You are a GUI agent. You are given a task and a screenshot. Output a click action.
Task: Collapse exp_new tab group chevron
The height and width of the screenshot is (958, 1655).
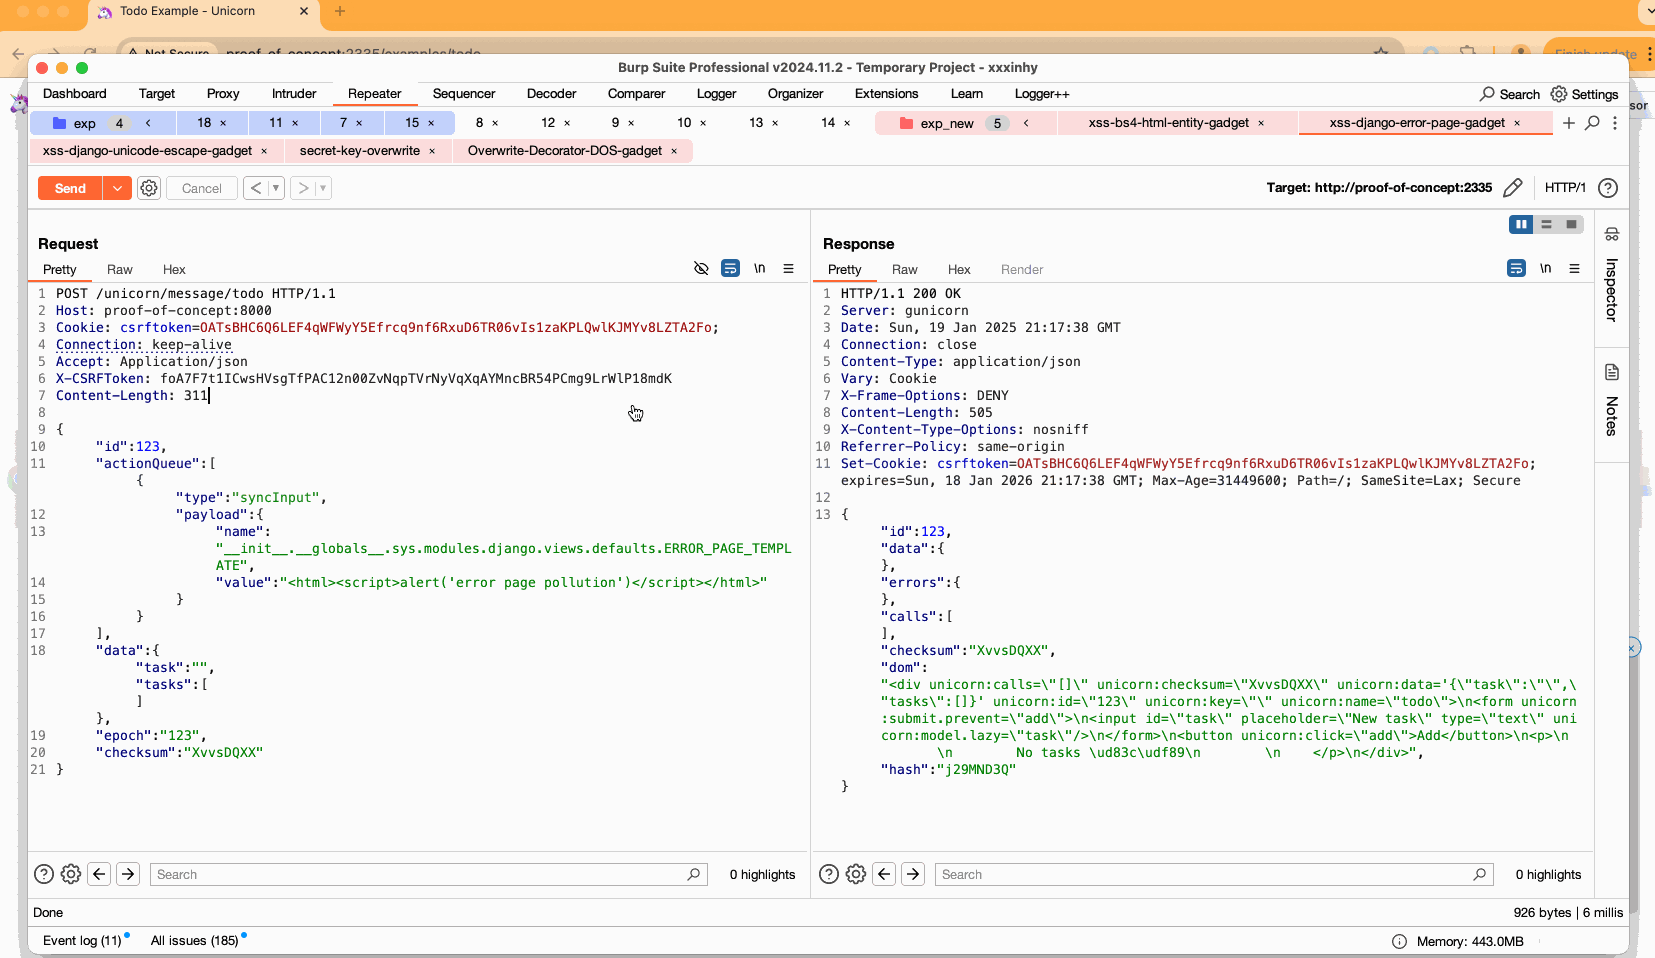[1026, 123]
